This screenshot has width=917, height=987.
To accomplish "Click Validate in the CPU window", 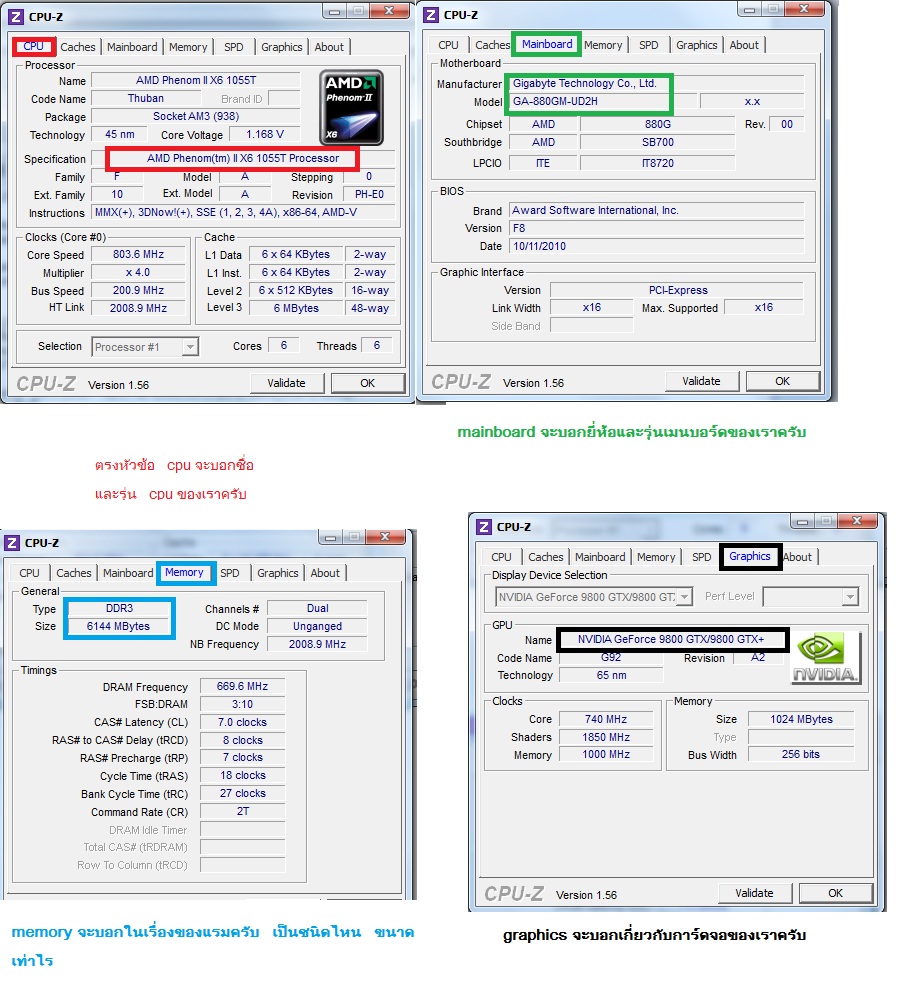I will 286,383.
